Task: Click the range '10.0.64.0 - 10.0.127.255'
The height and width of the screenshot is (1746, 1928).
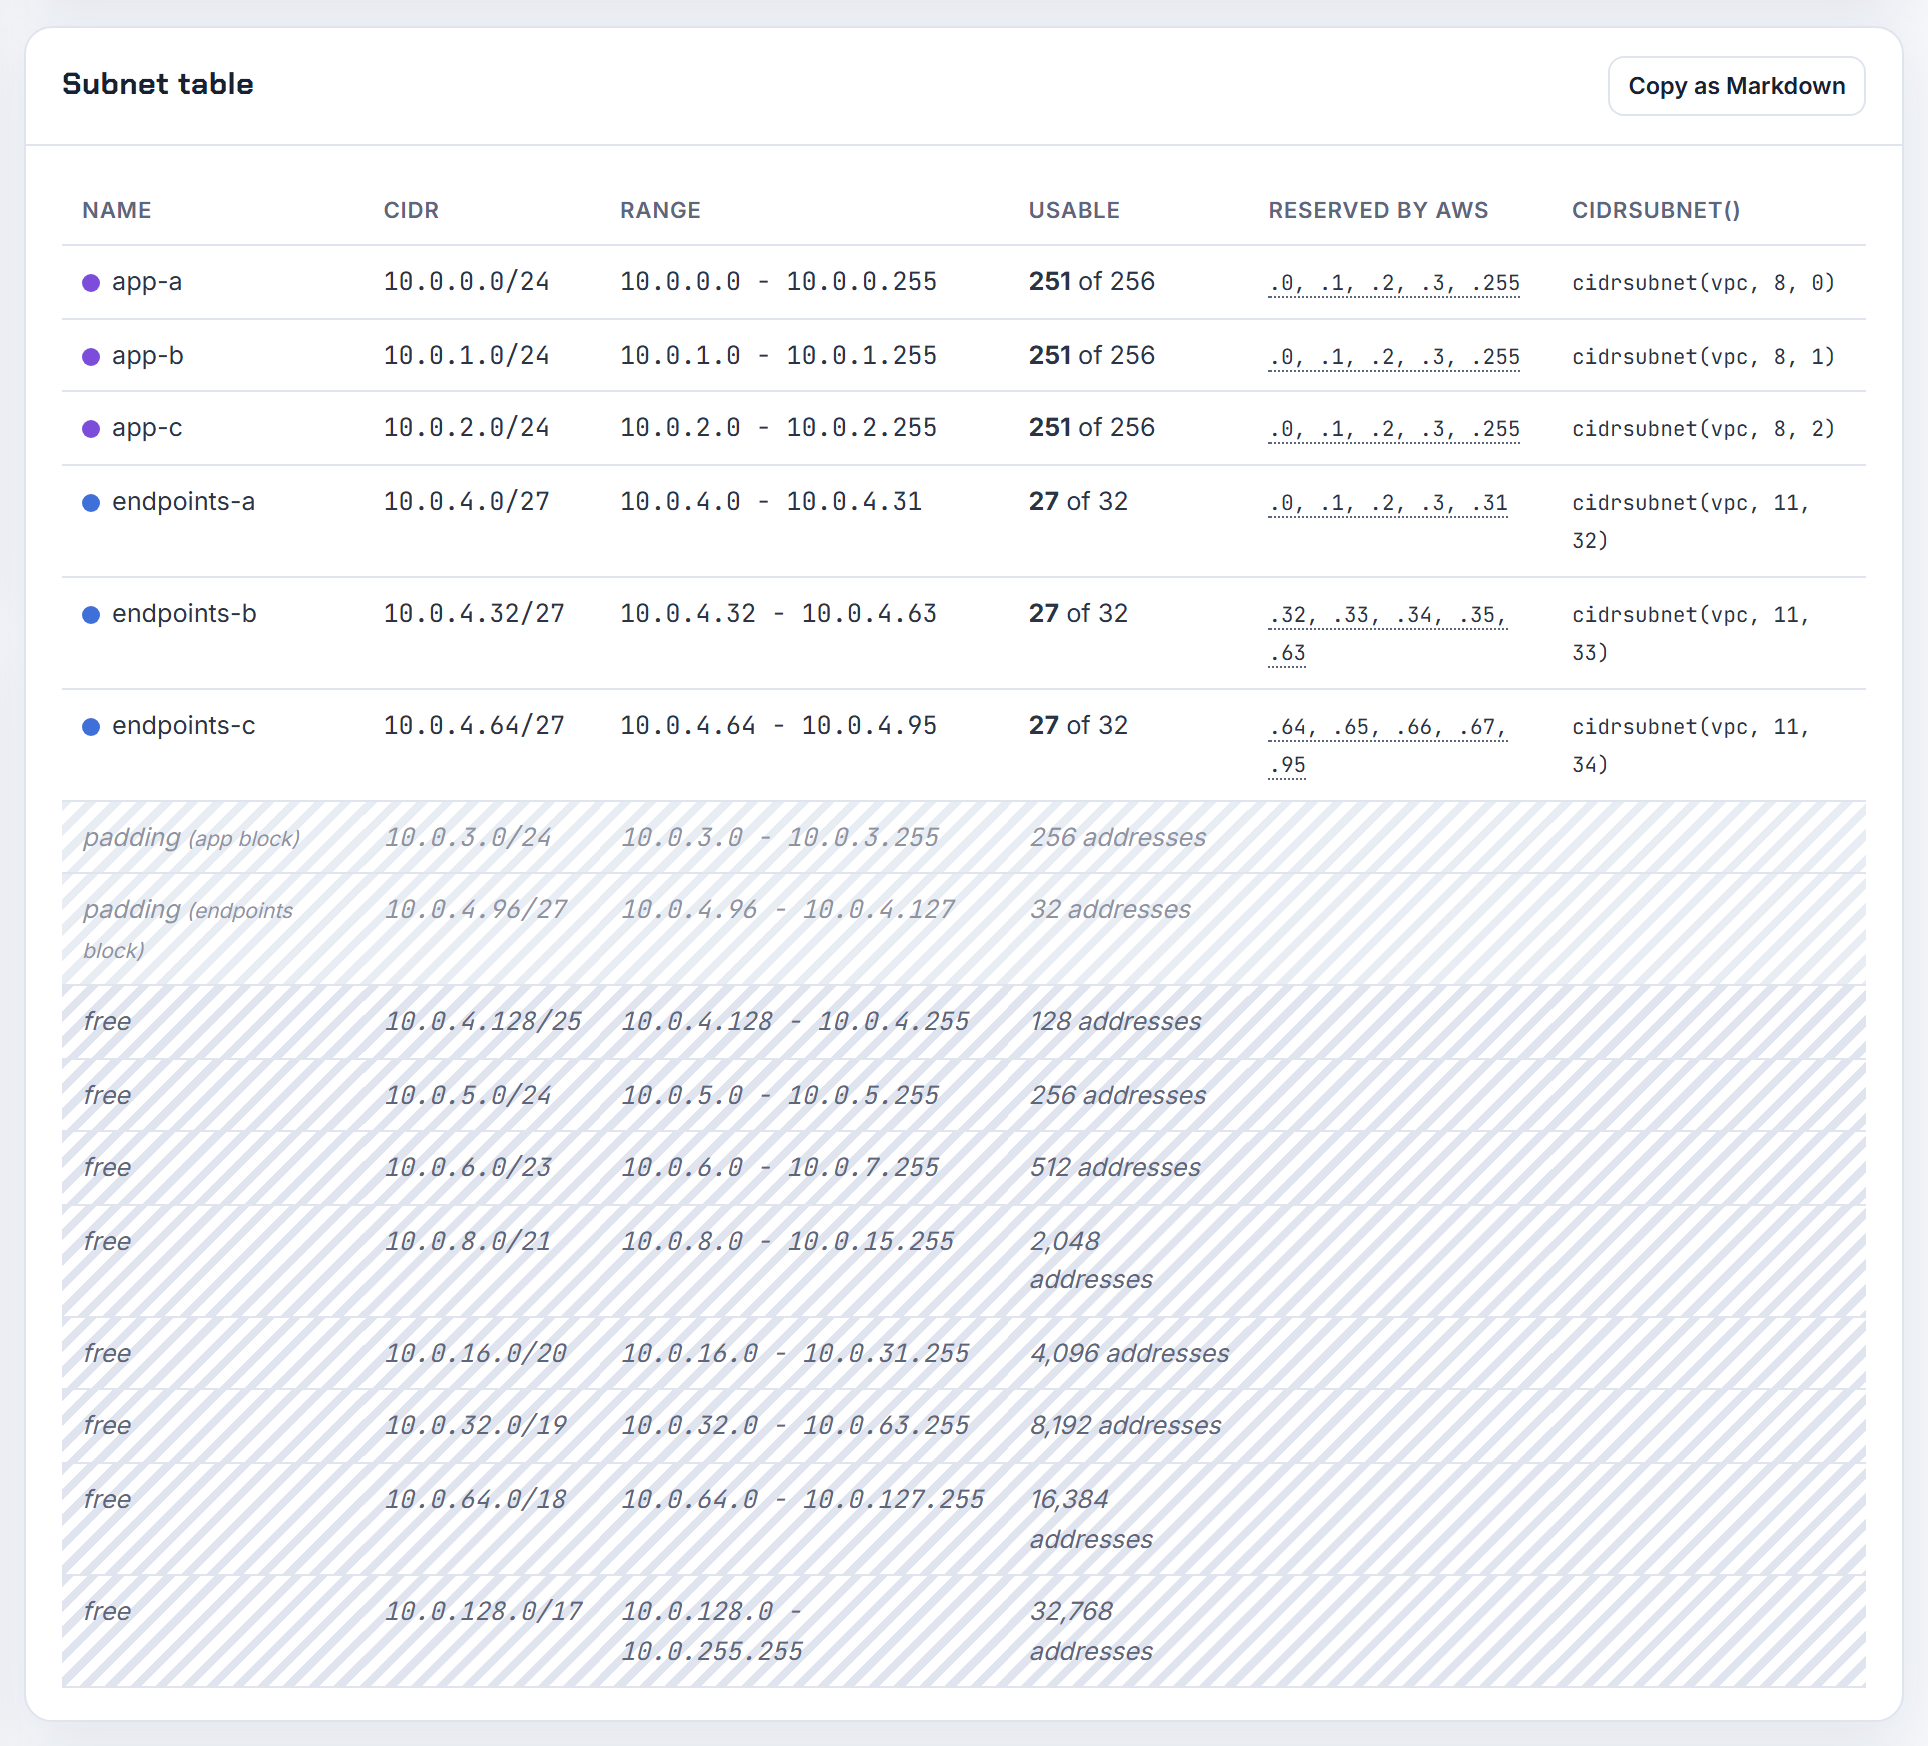Action: (x=802, y=1500)
